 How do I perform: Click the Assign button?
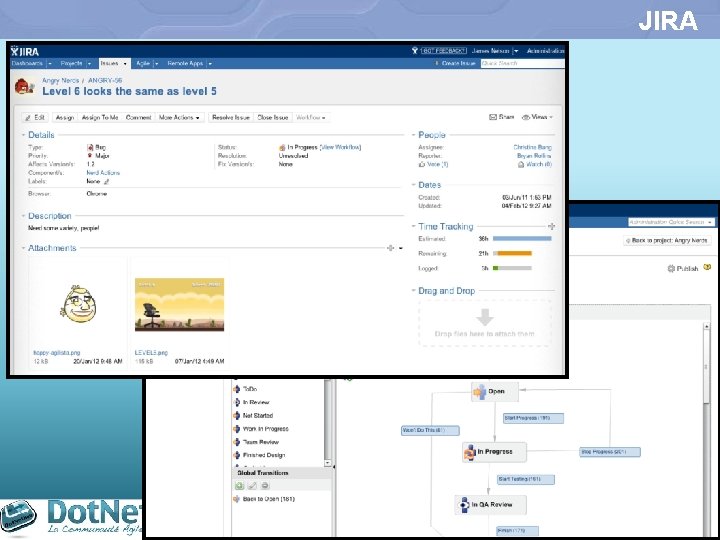click(65, 118)
